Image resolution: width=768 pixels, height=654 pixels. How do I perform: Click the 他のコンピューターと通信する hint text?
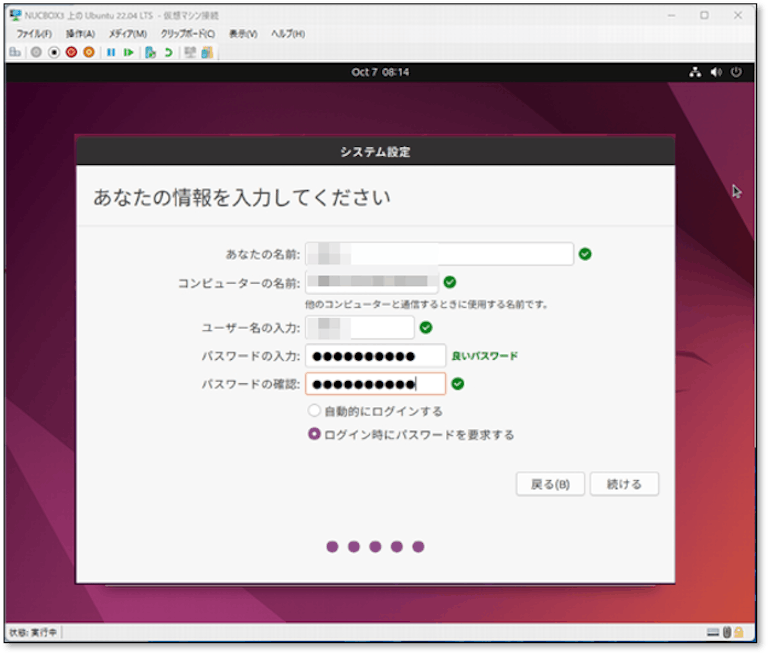tap(426, 305)
